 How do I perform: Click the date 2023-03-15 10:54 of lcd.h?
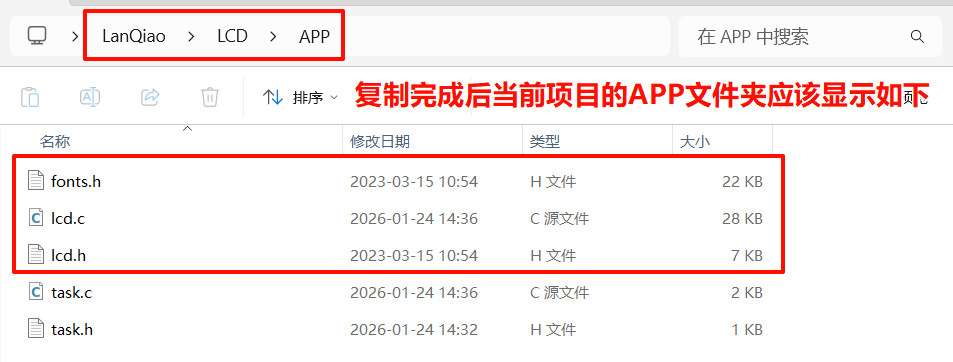click(x=414, y=256)
